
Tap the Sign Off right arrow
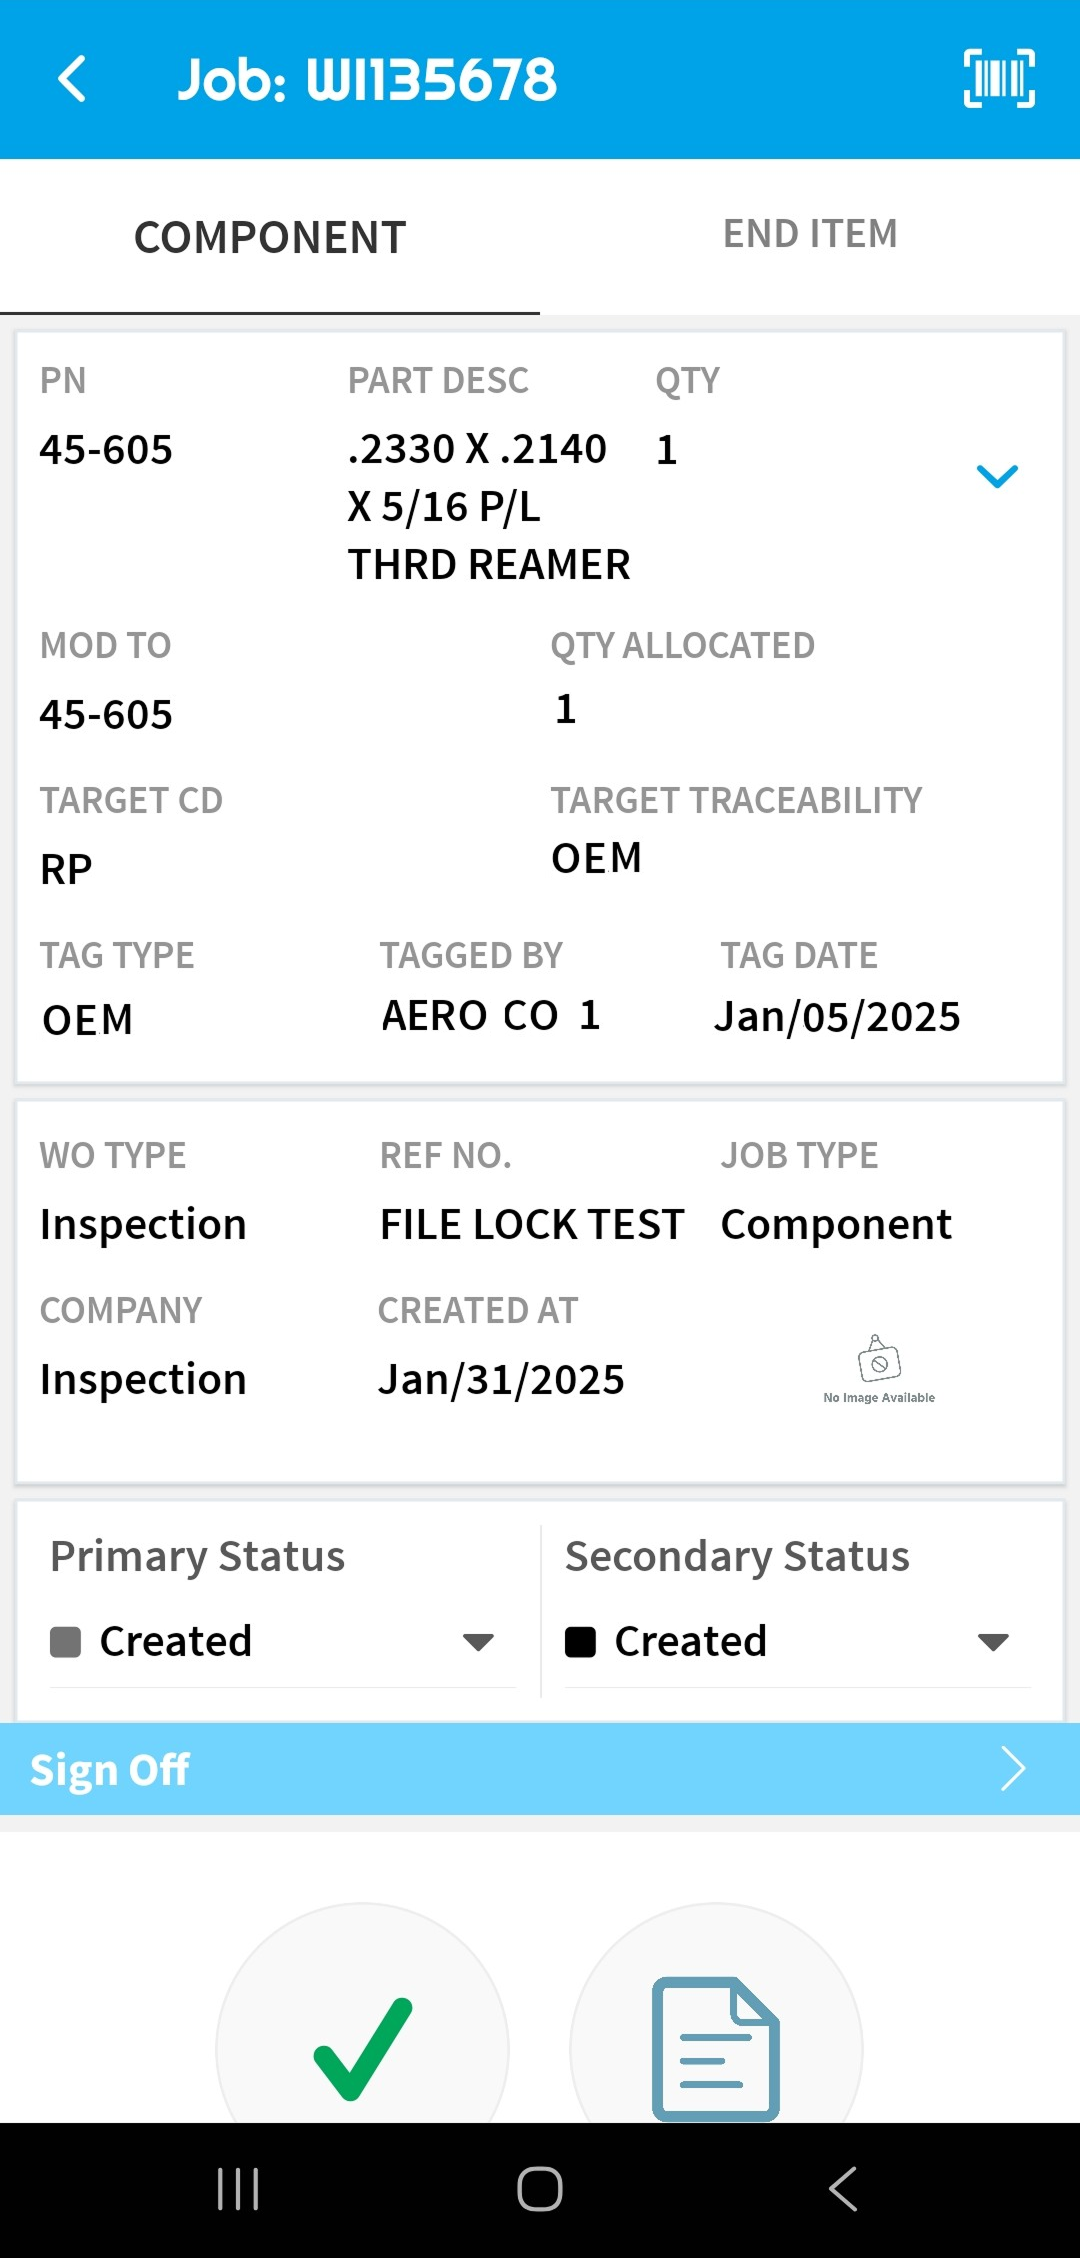tap(1013, 1769)
